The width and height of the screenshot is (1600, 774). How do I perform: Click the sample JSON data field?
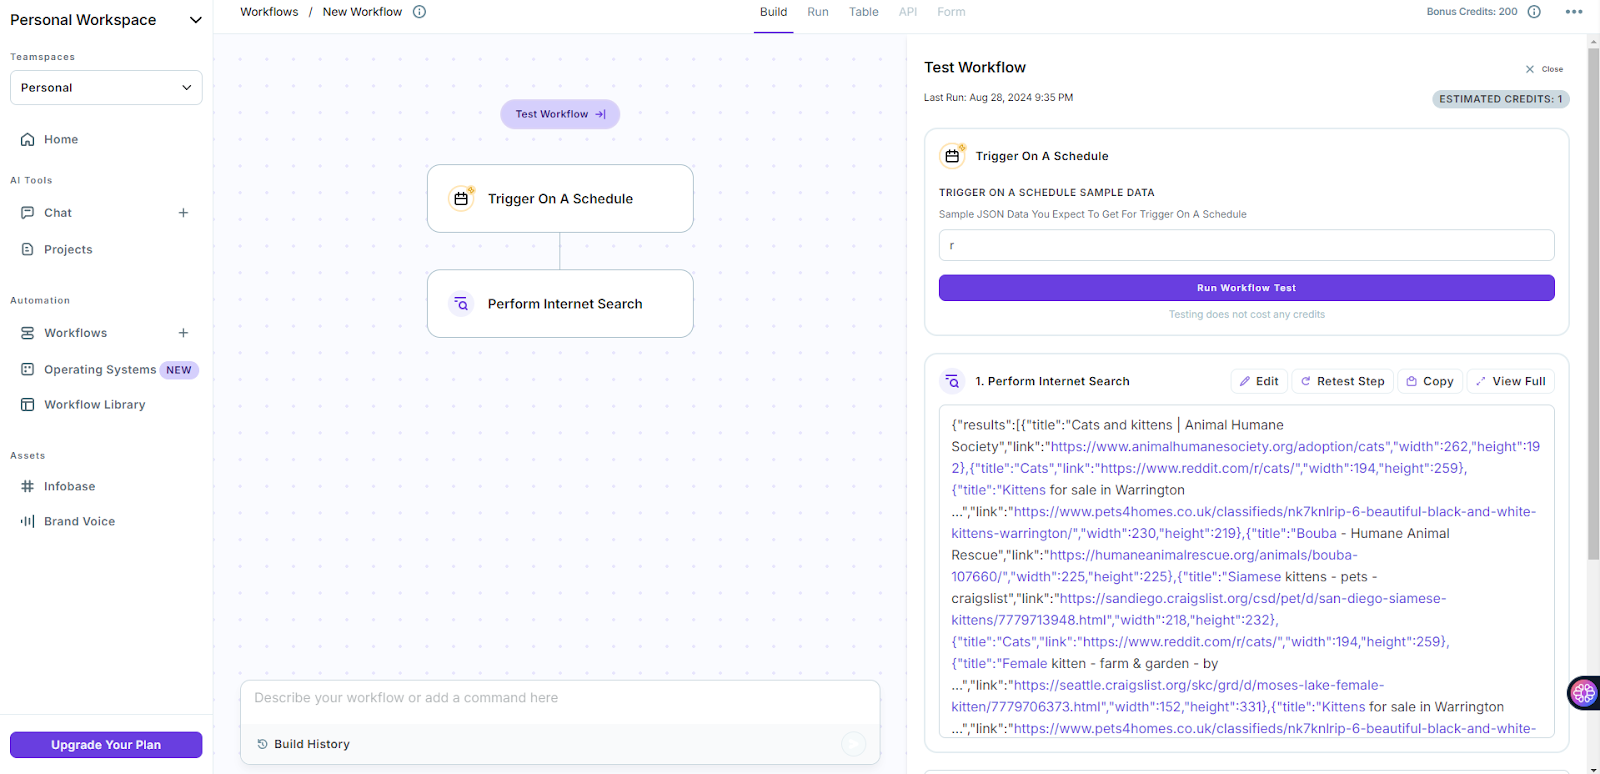click(1246, 246)
